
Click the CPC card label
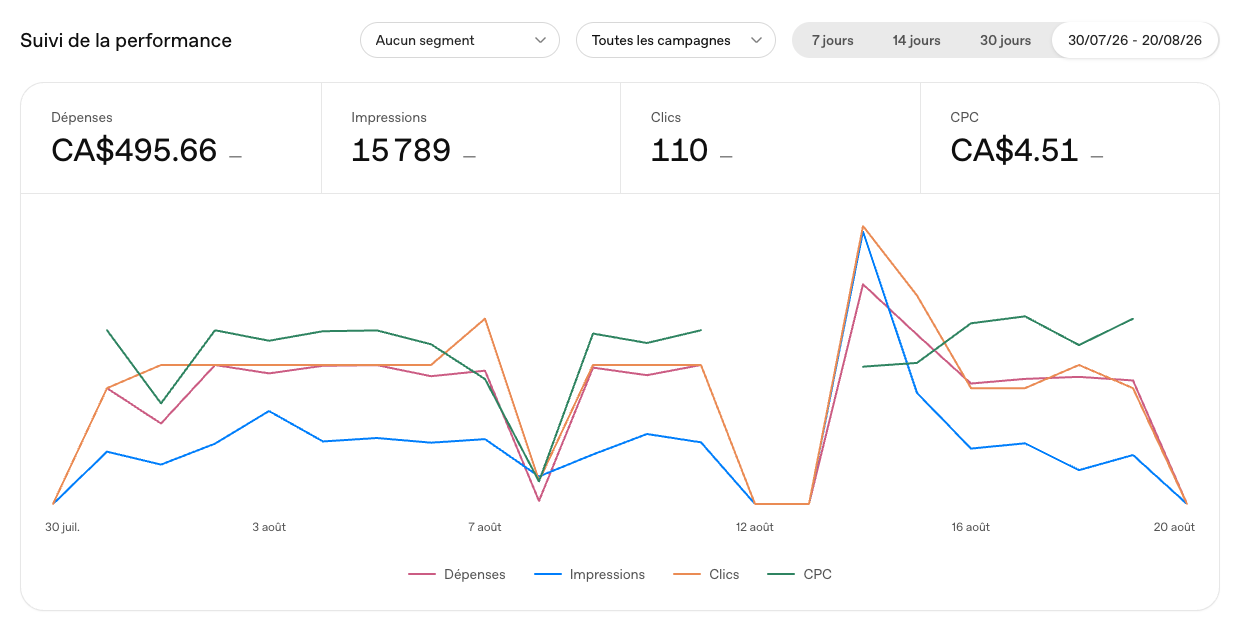pos(964,118)
